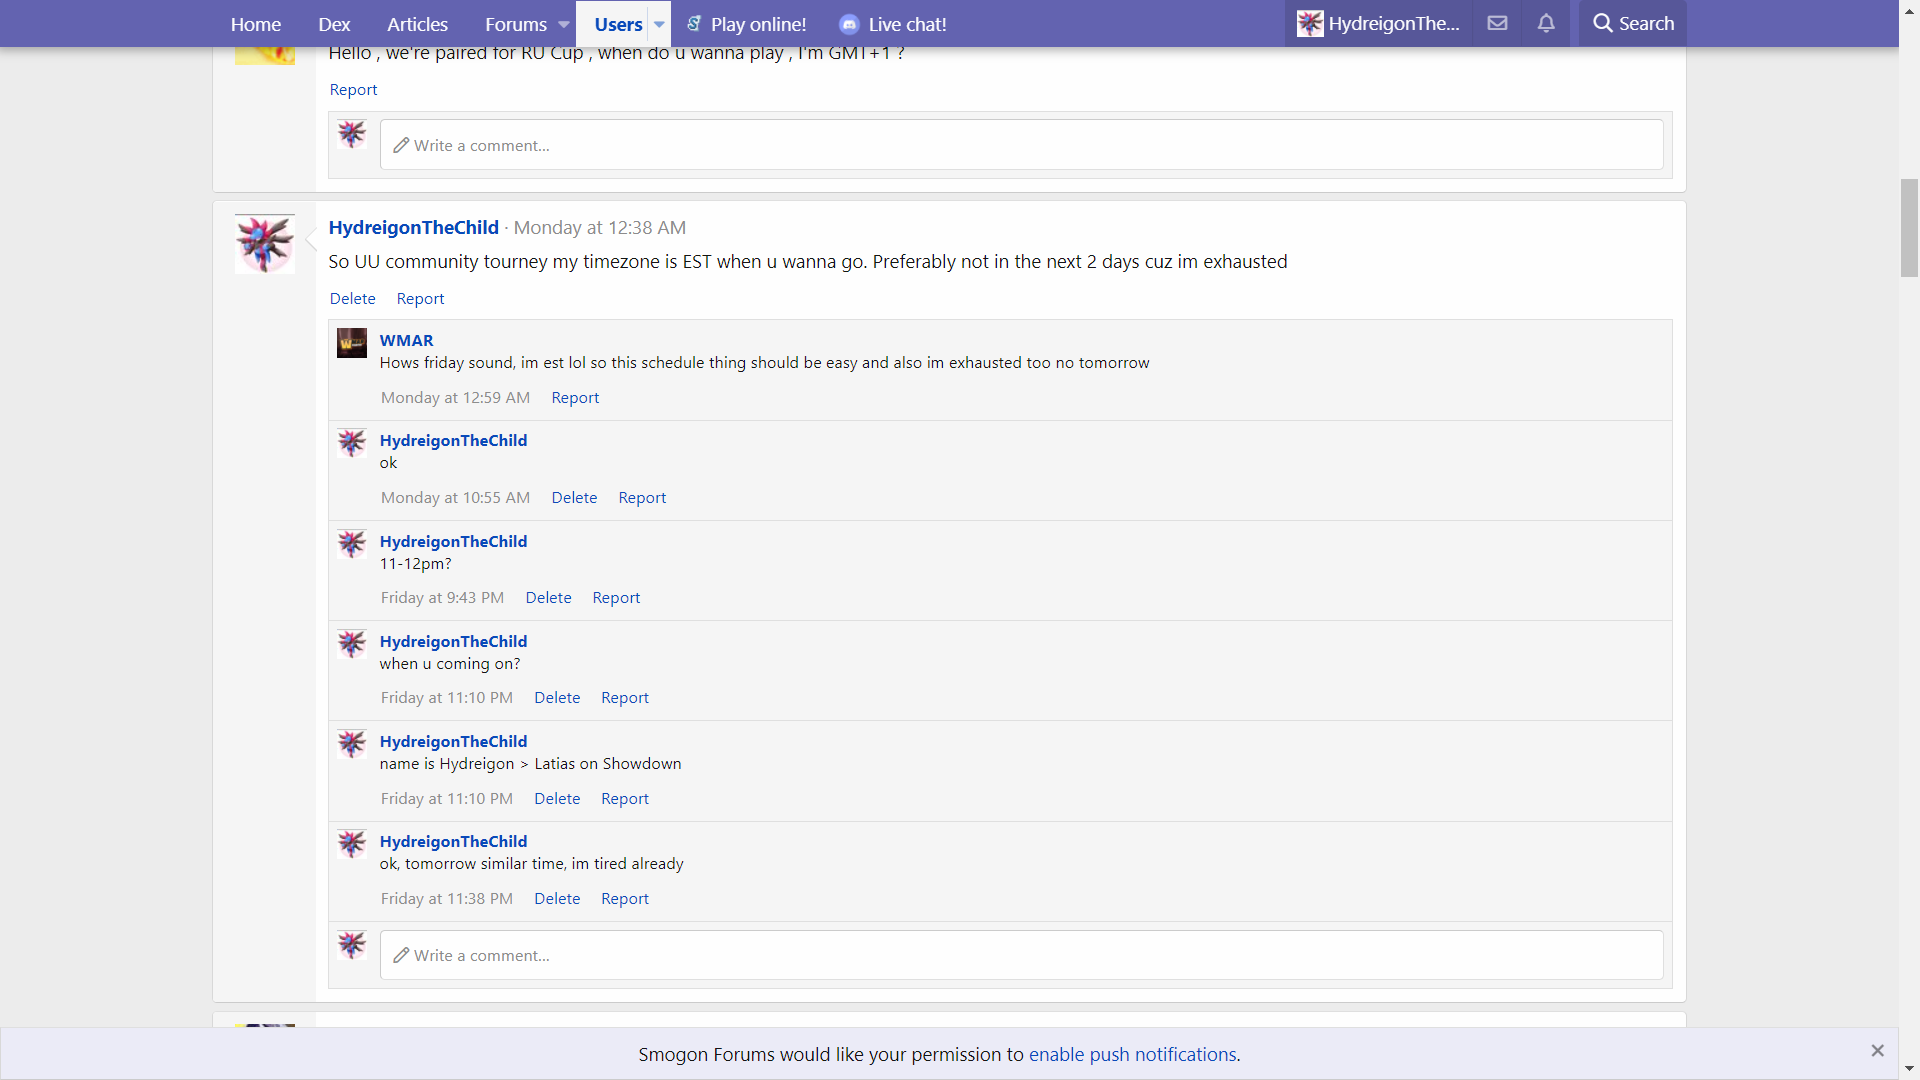The height and width of the screenshot is (1080, 1920).
Task: Open the Dex menu item
Action: coord(334,24)
